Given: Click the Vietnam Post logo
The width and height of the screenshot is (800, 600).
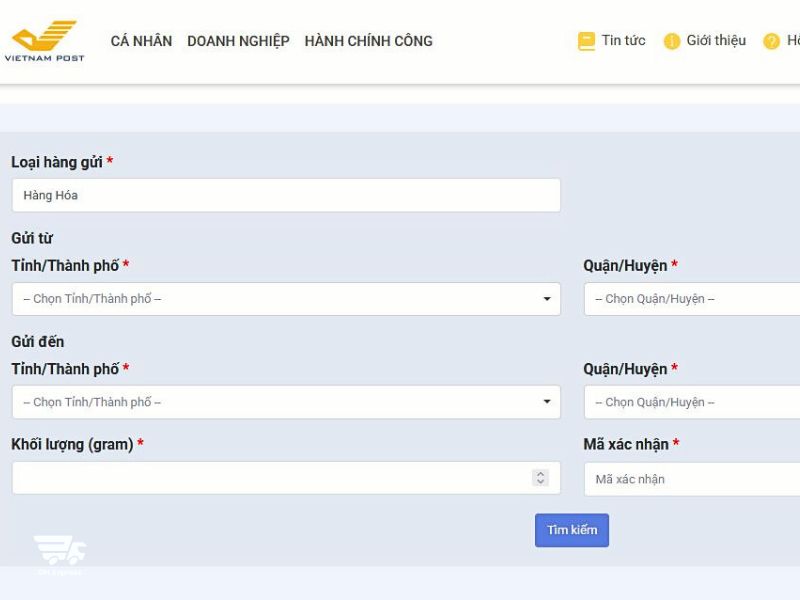Looking at the screenshot, I should [x=44, y=41].
